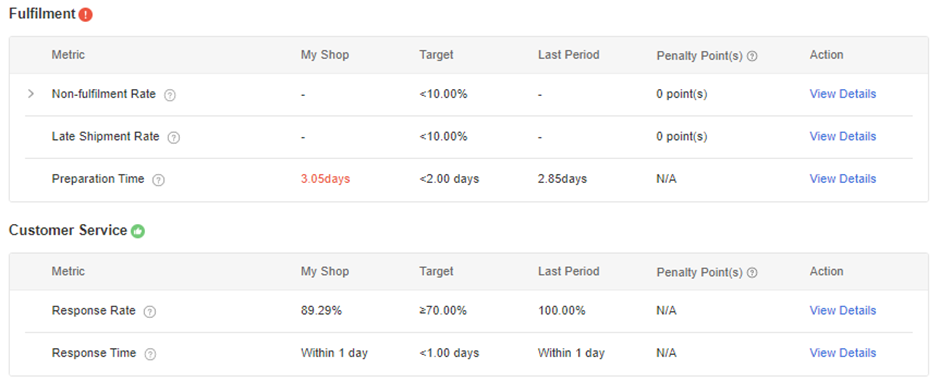View Details for Response Rate
Screen dimensions: 940x382
[842, 310]
